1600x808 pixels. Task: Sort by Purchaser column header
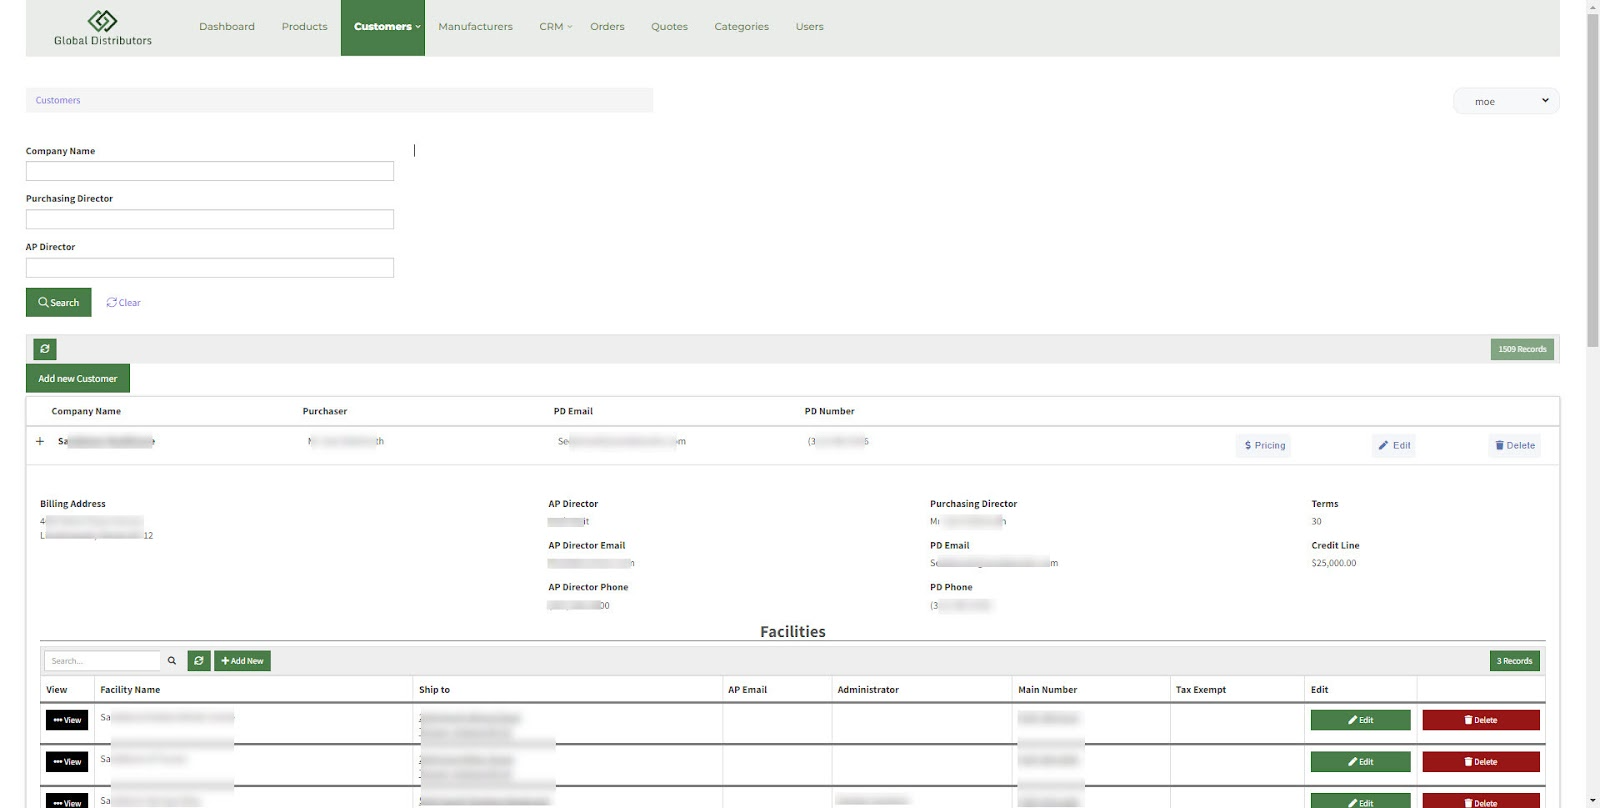[325, 411]
